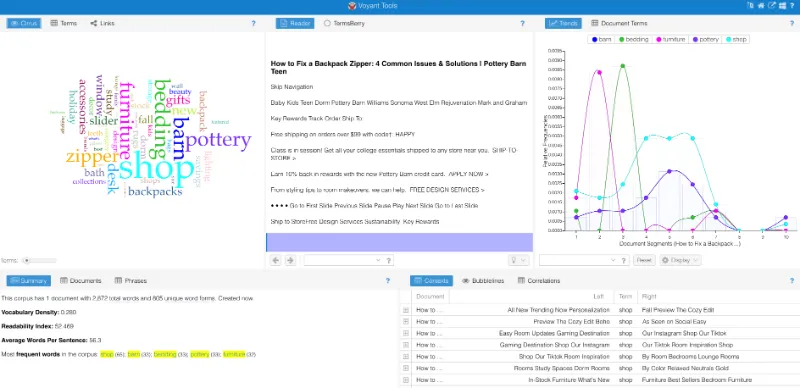This screenshot has height=388, width=800.
Task: Switch to the Bubblelines tab
Action: [x=483, y=280]
